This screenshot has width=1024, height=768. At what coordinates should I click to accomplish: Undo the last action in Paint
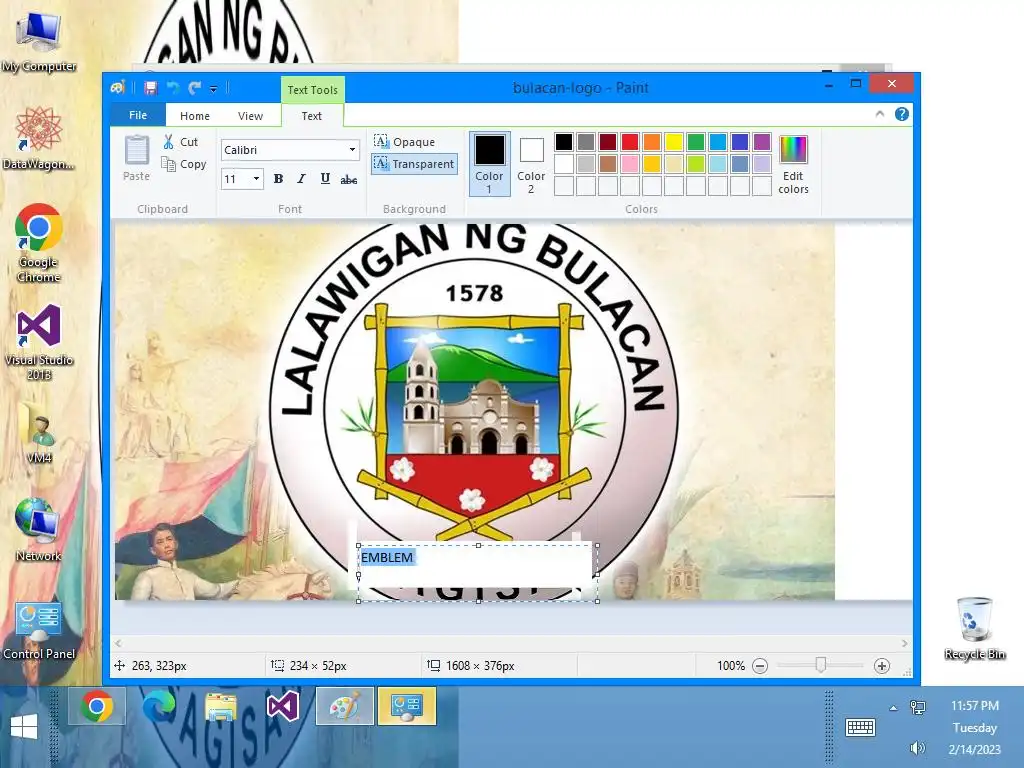[173, 88]
